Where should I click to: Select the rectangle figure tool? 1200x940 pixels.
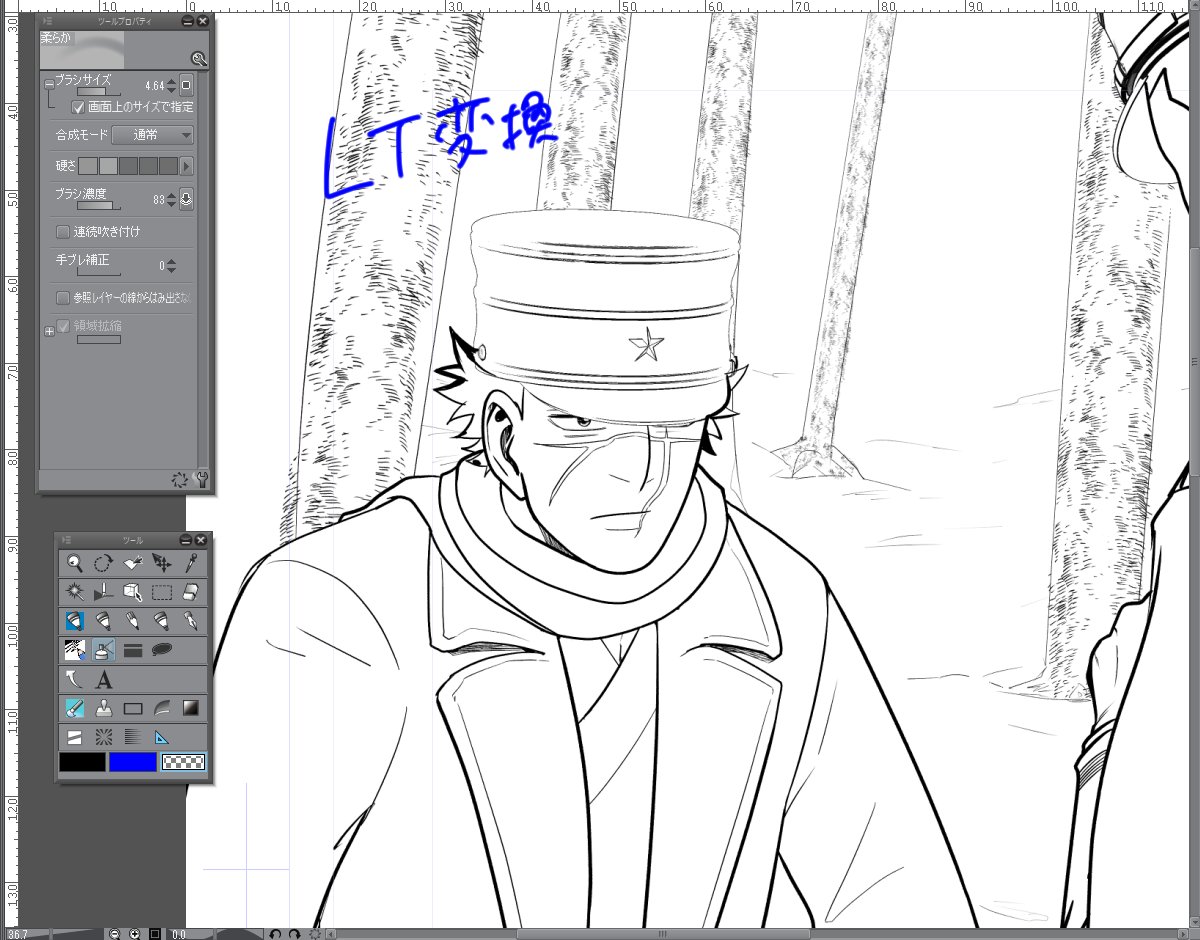(132, 709)
